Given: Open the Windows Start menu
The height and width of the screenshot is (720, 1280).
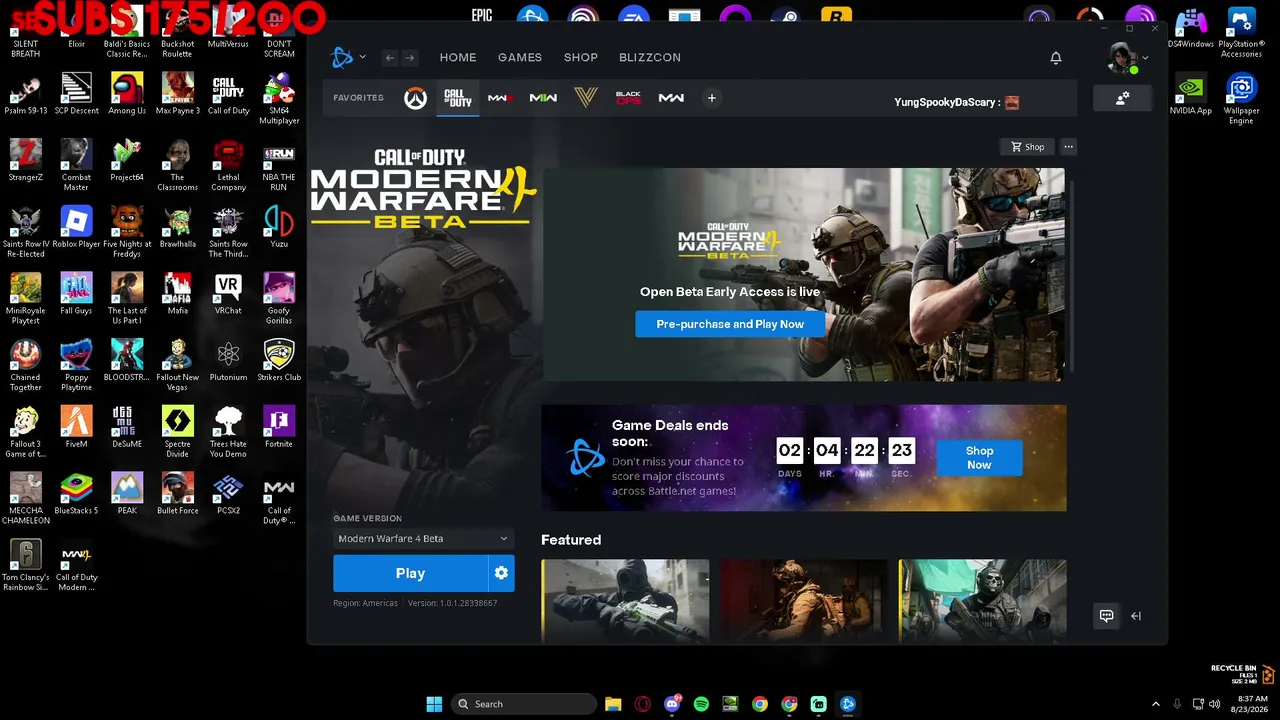Looking at the screenshot, I should pos(434,704).
